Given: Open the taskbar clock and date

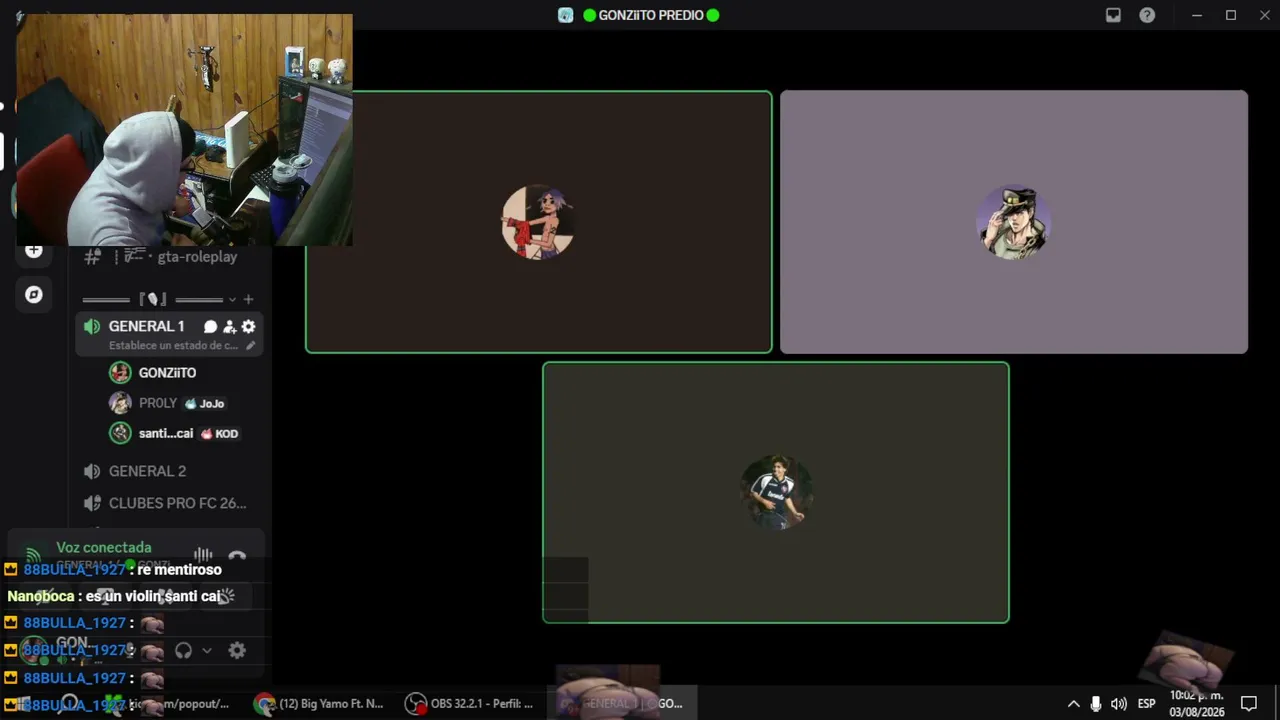Looking at the screenshot, I should pyautogui.click(x=1197, y=703).
